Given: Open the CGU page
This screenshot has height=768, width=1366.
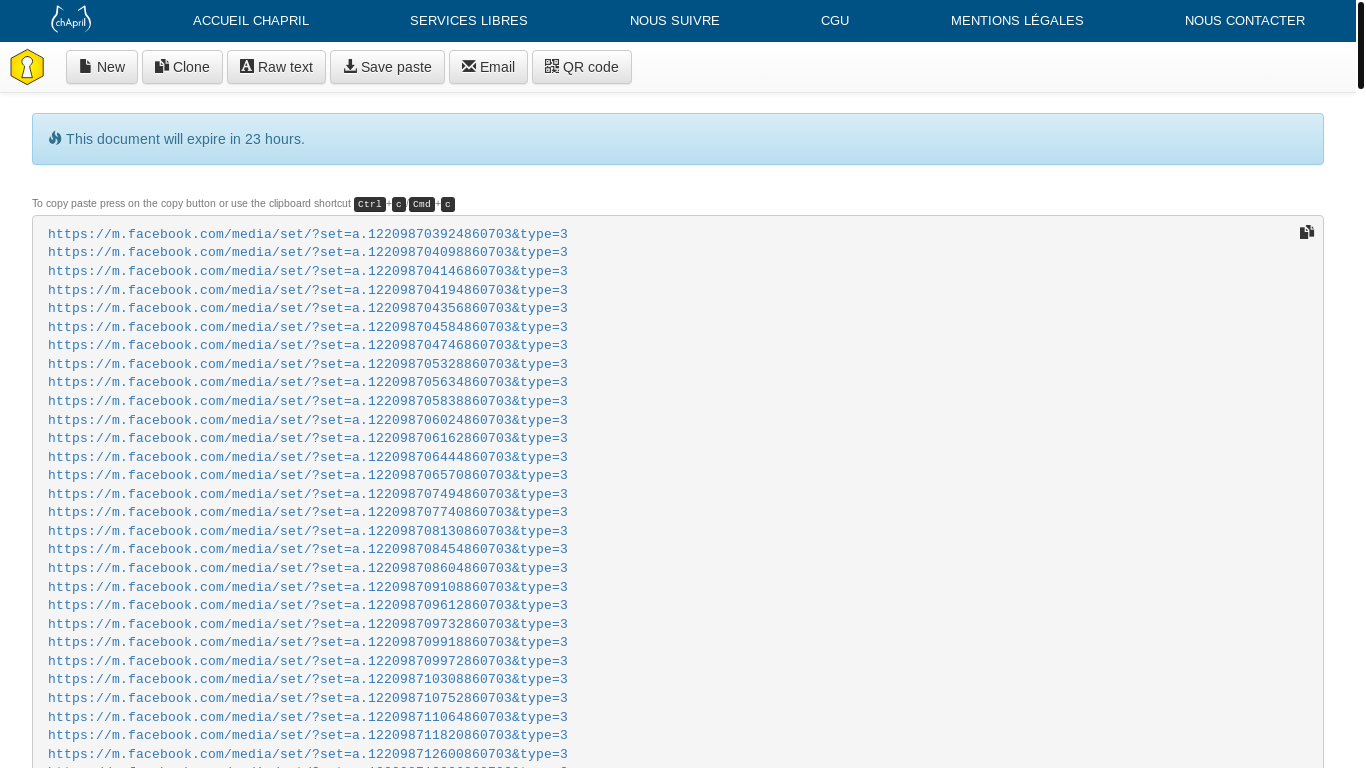Looking at the screenshot, I should click(x=835, y=20).
